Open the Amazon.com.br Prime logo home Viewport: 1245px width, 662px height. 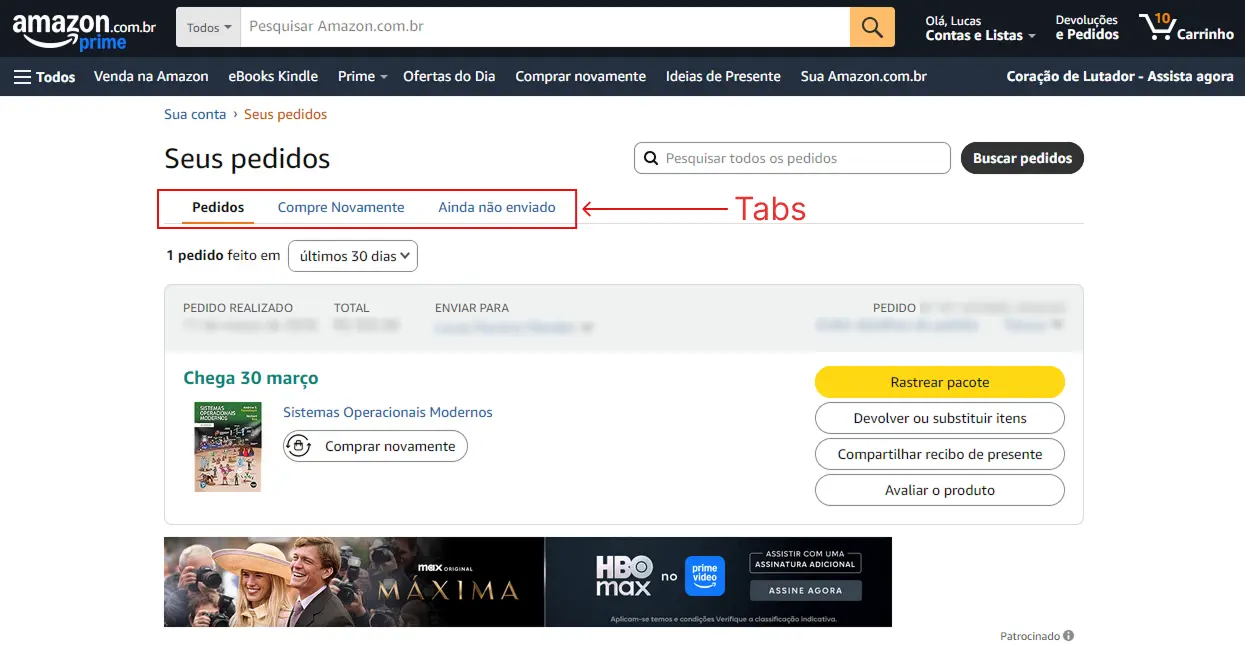[x=84, y=29]
